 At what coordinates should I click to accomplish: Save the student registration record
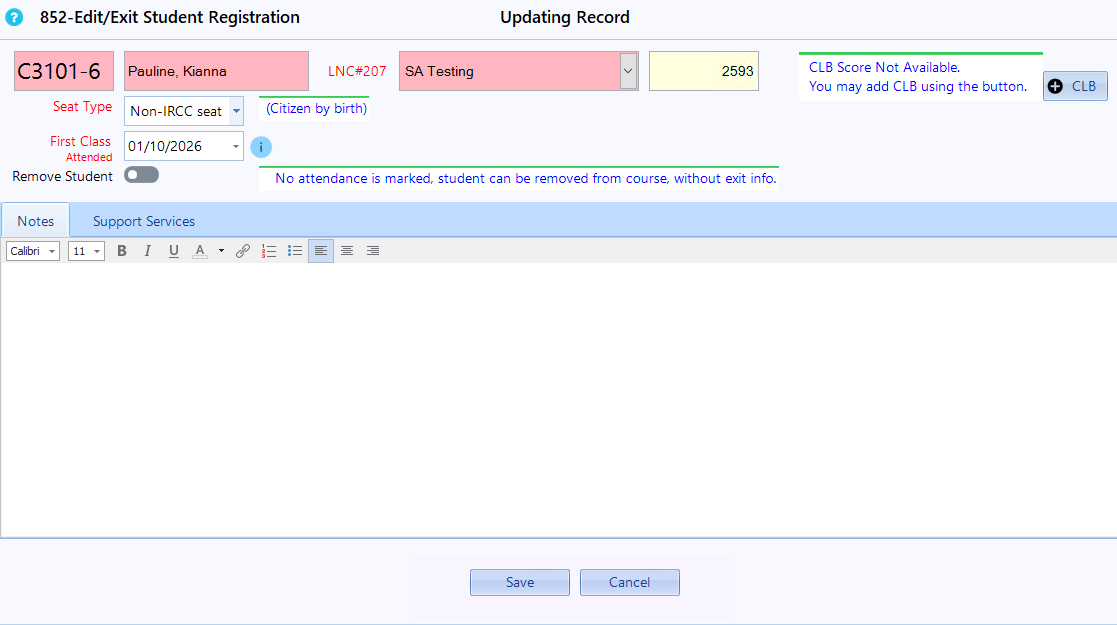coord(520,582)
